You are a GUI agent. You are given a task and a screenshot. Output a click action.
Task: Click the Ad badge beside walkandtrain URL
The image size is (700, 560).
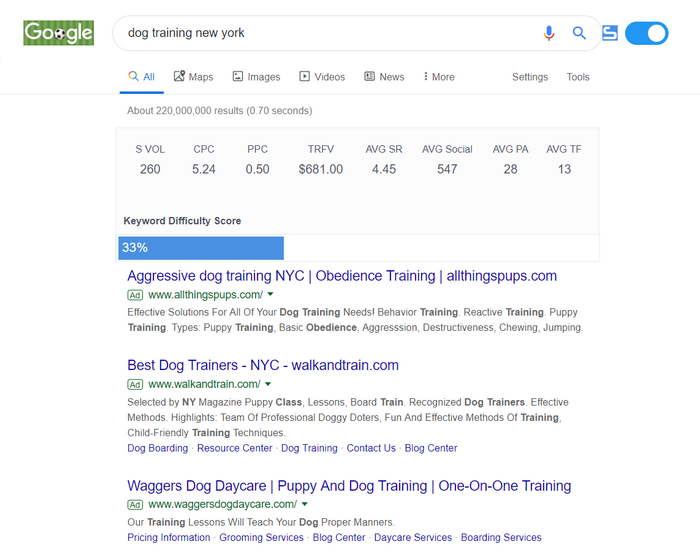[135, 384]
